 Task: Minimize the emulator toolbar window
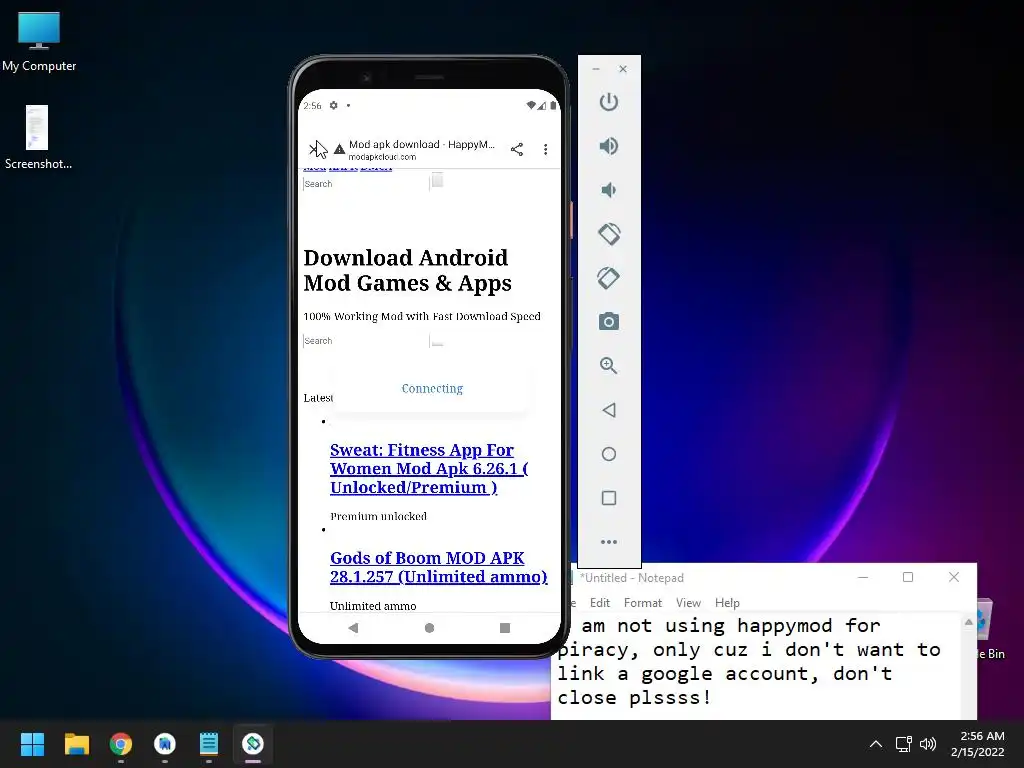[x=596, y=69]
